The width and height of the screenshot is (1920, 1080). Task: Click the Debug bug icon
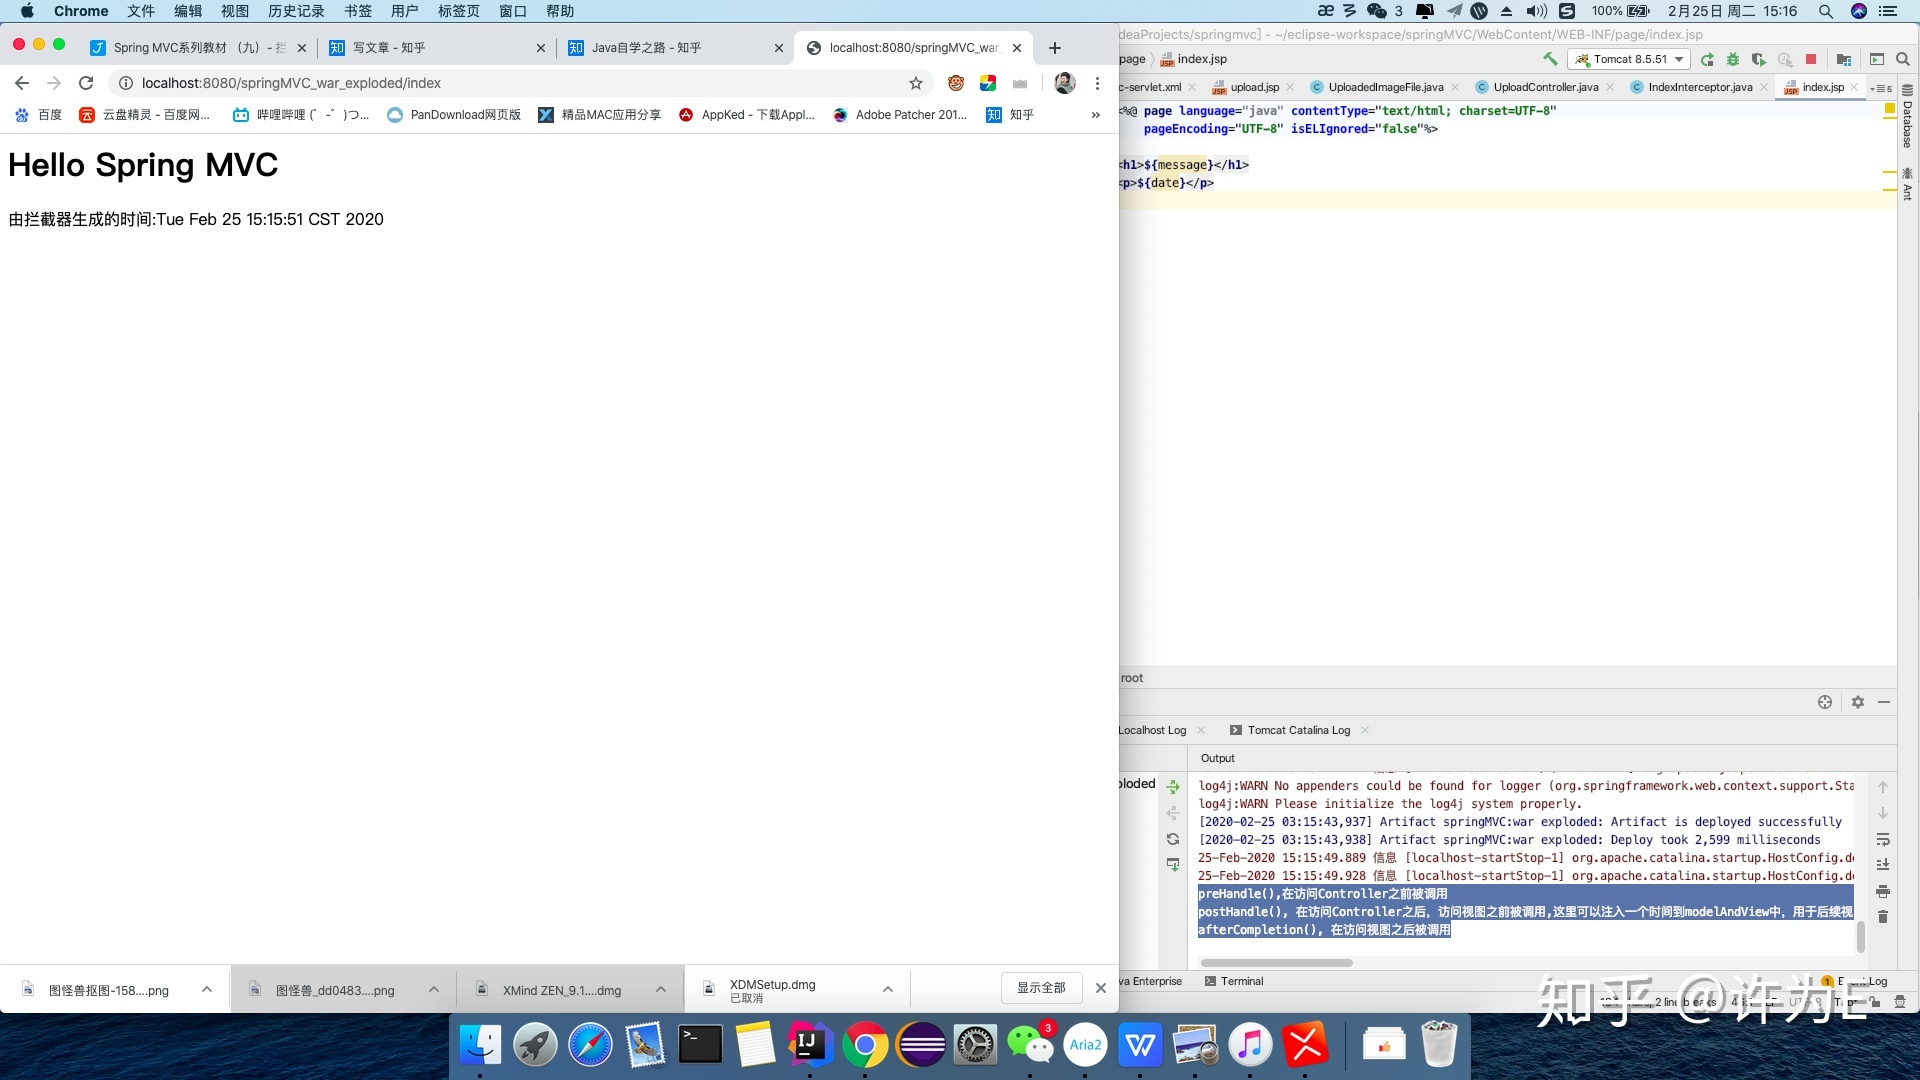point(1733,60)
